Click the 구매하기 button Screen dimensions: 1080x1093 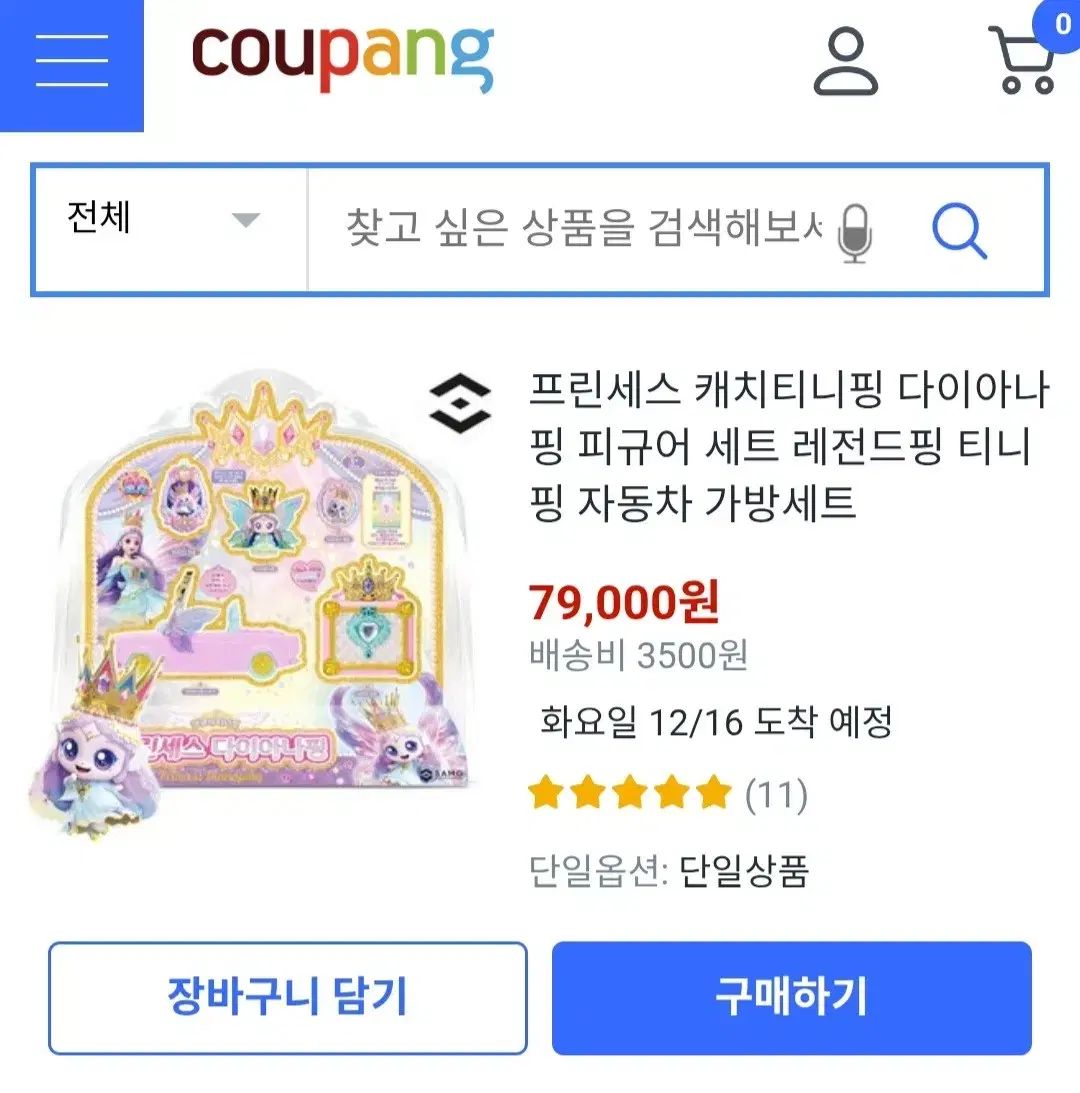pyautogui.click(x=791, y=998)
